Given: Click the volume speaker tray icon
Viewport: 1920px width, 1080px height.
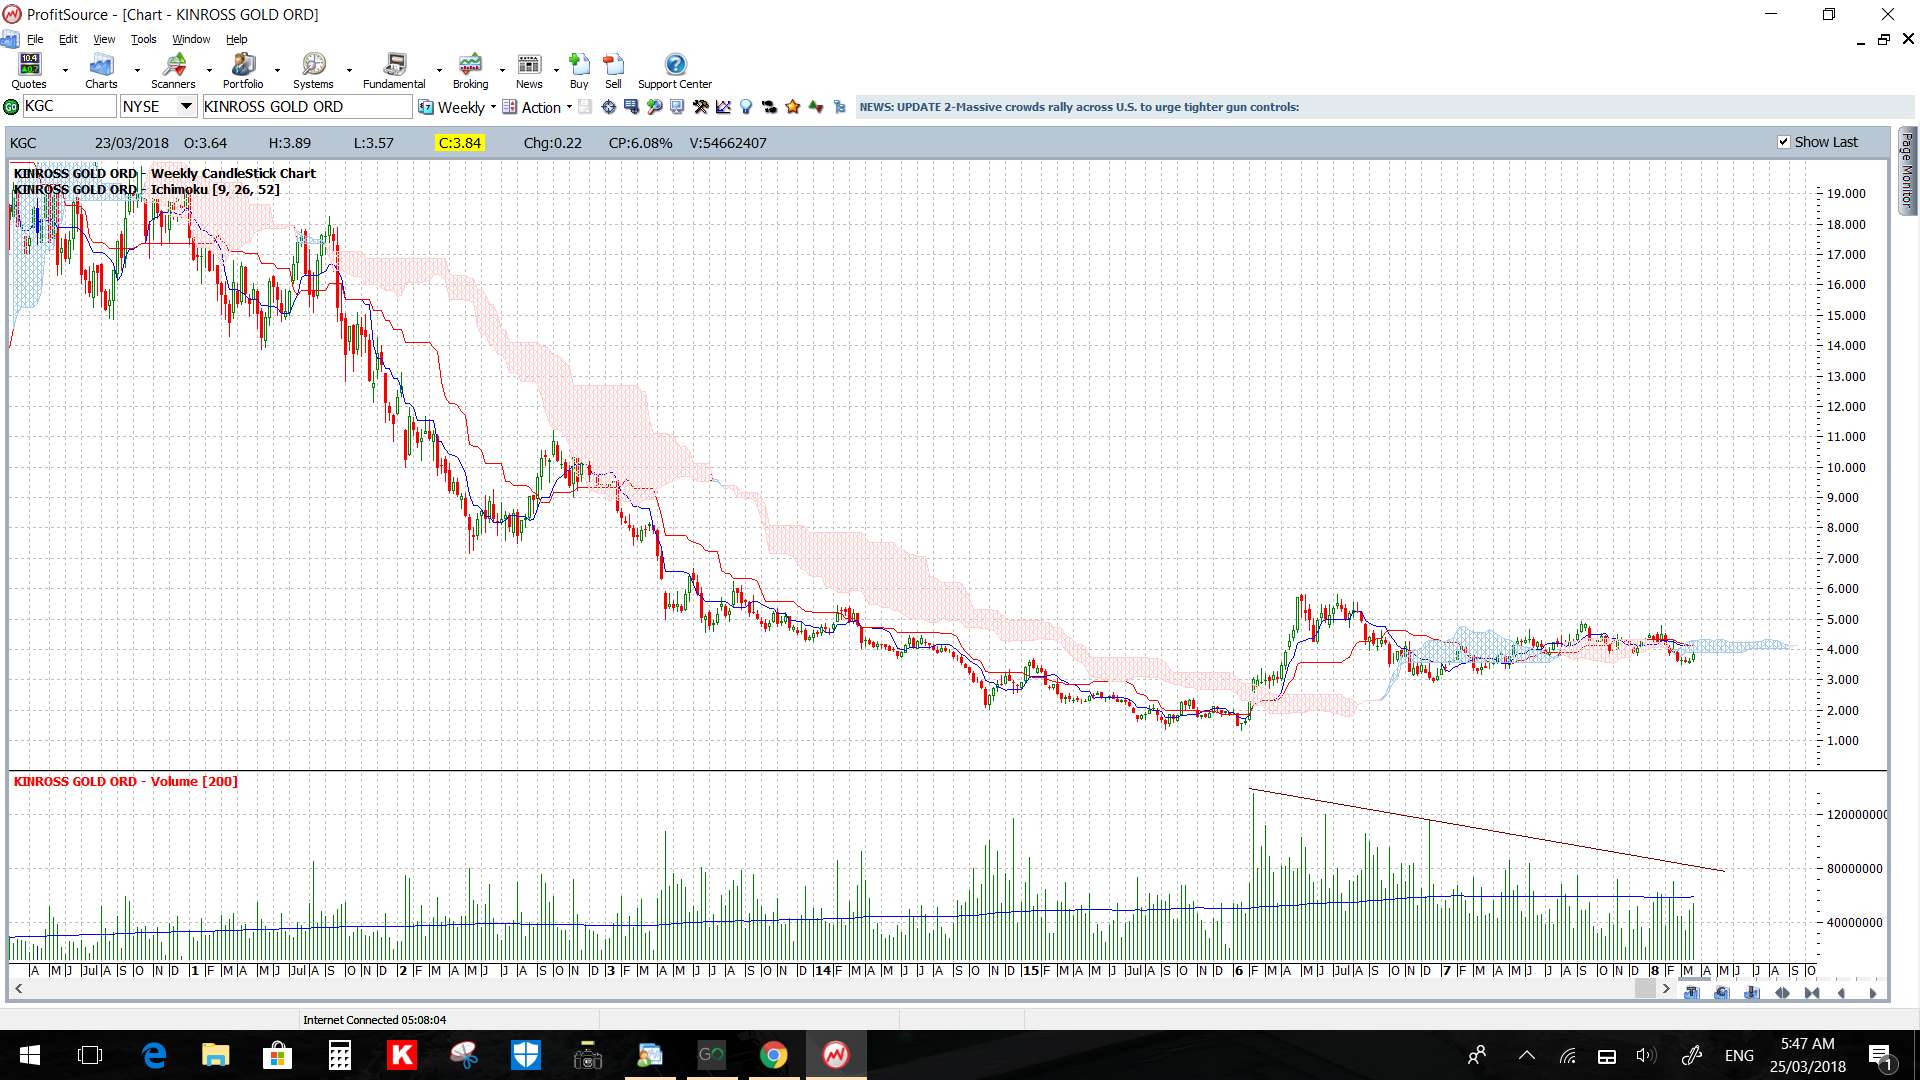Looking at the screenshot, I should (x=1645, y=1055).
